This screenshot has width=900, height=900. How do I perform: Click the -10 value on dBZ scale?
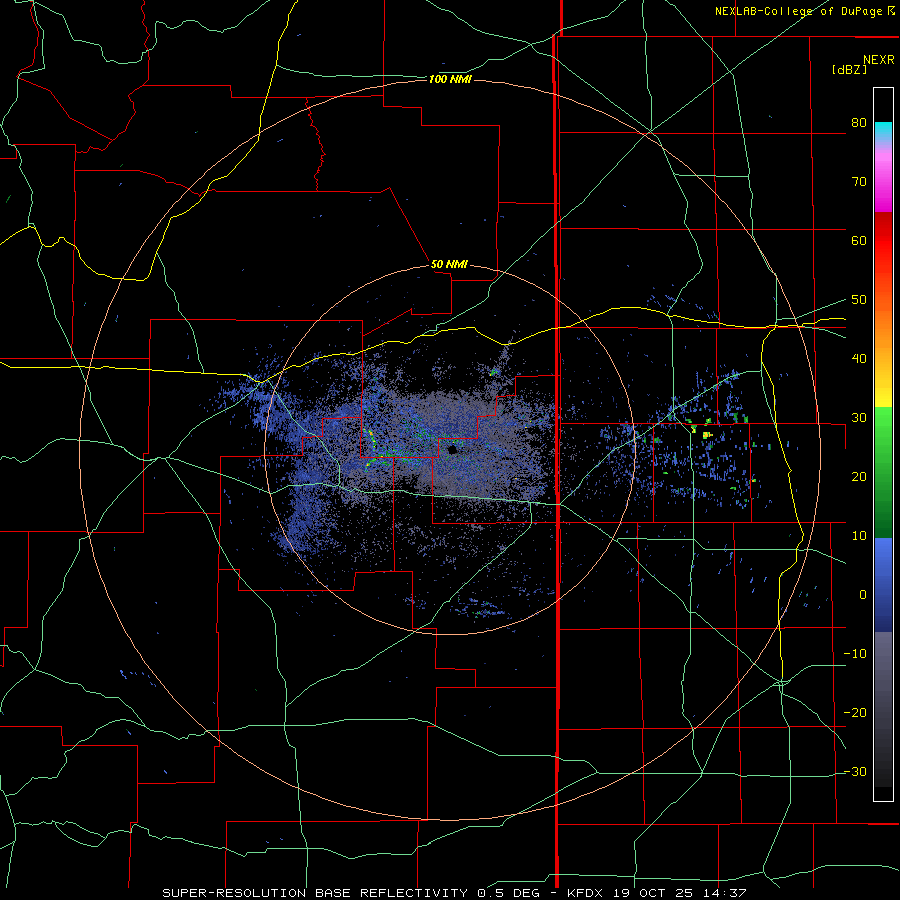click(x=855, y=654)
